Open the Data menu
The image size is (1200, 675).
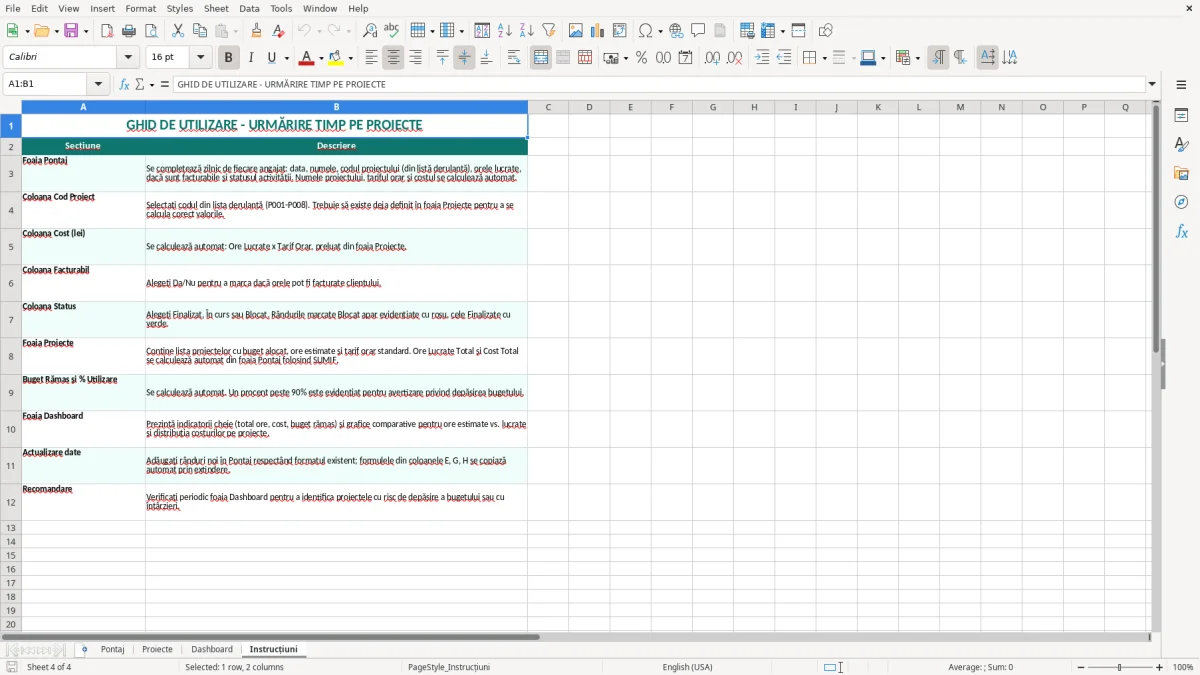249,8
